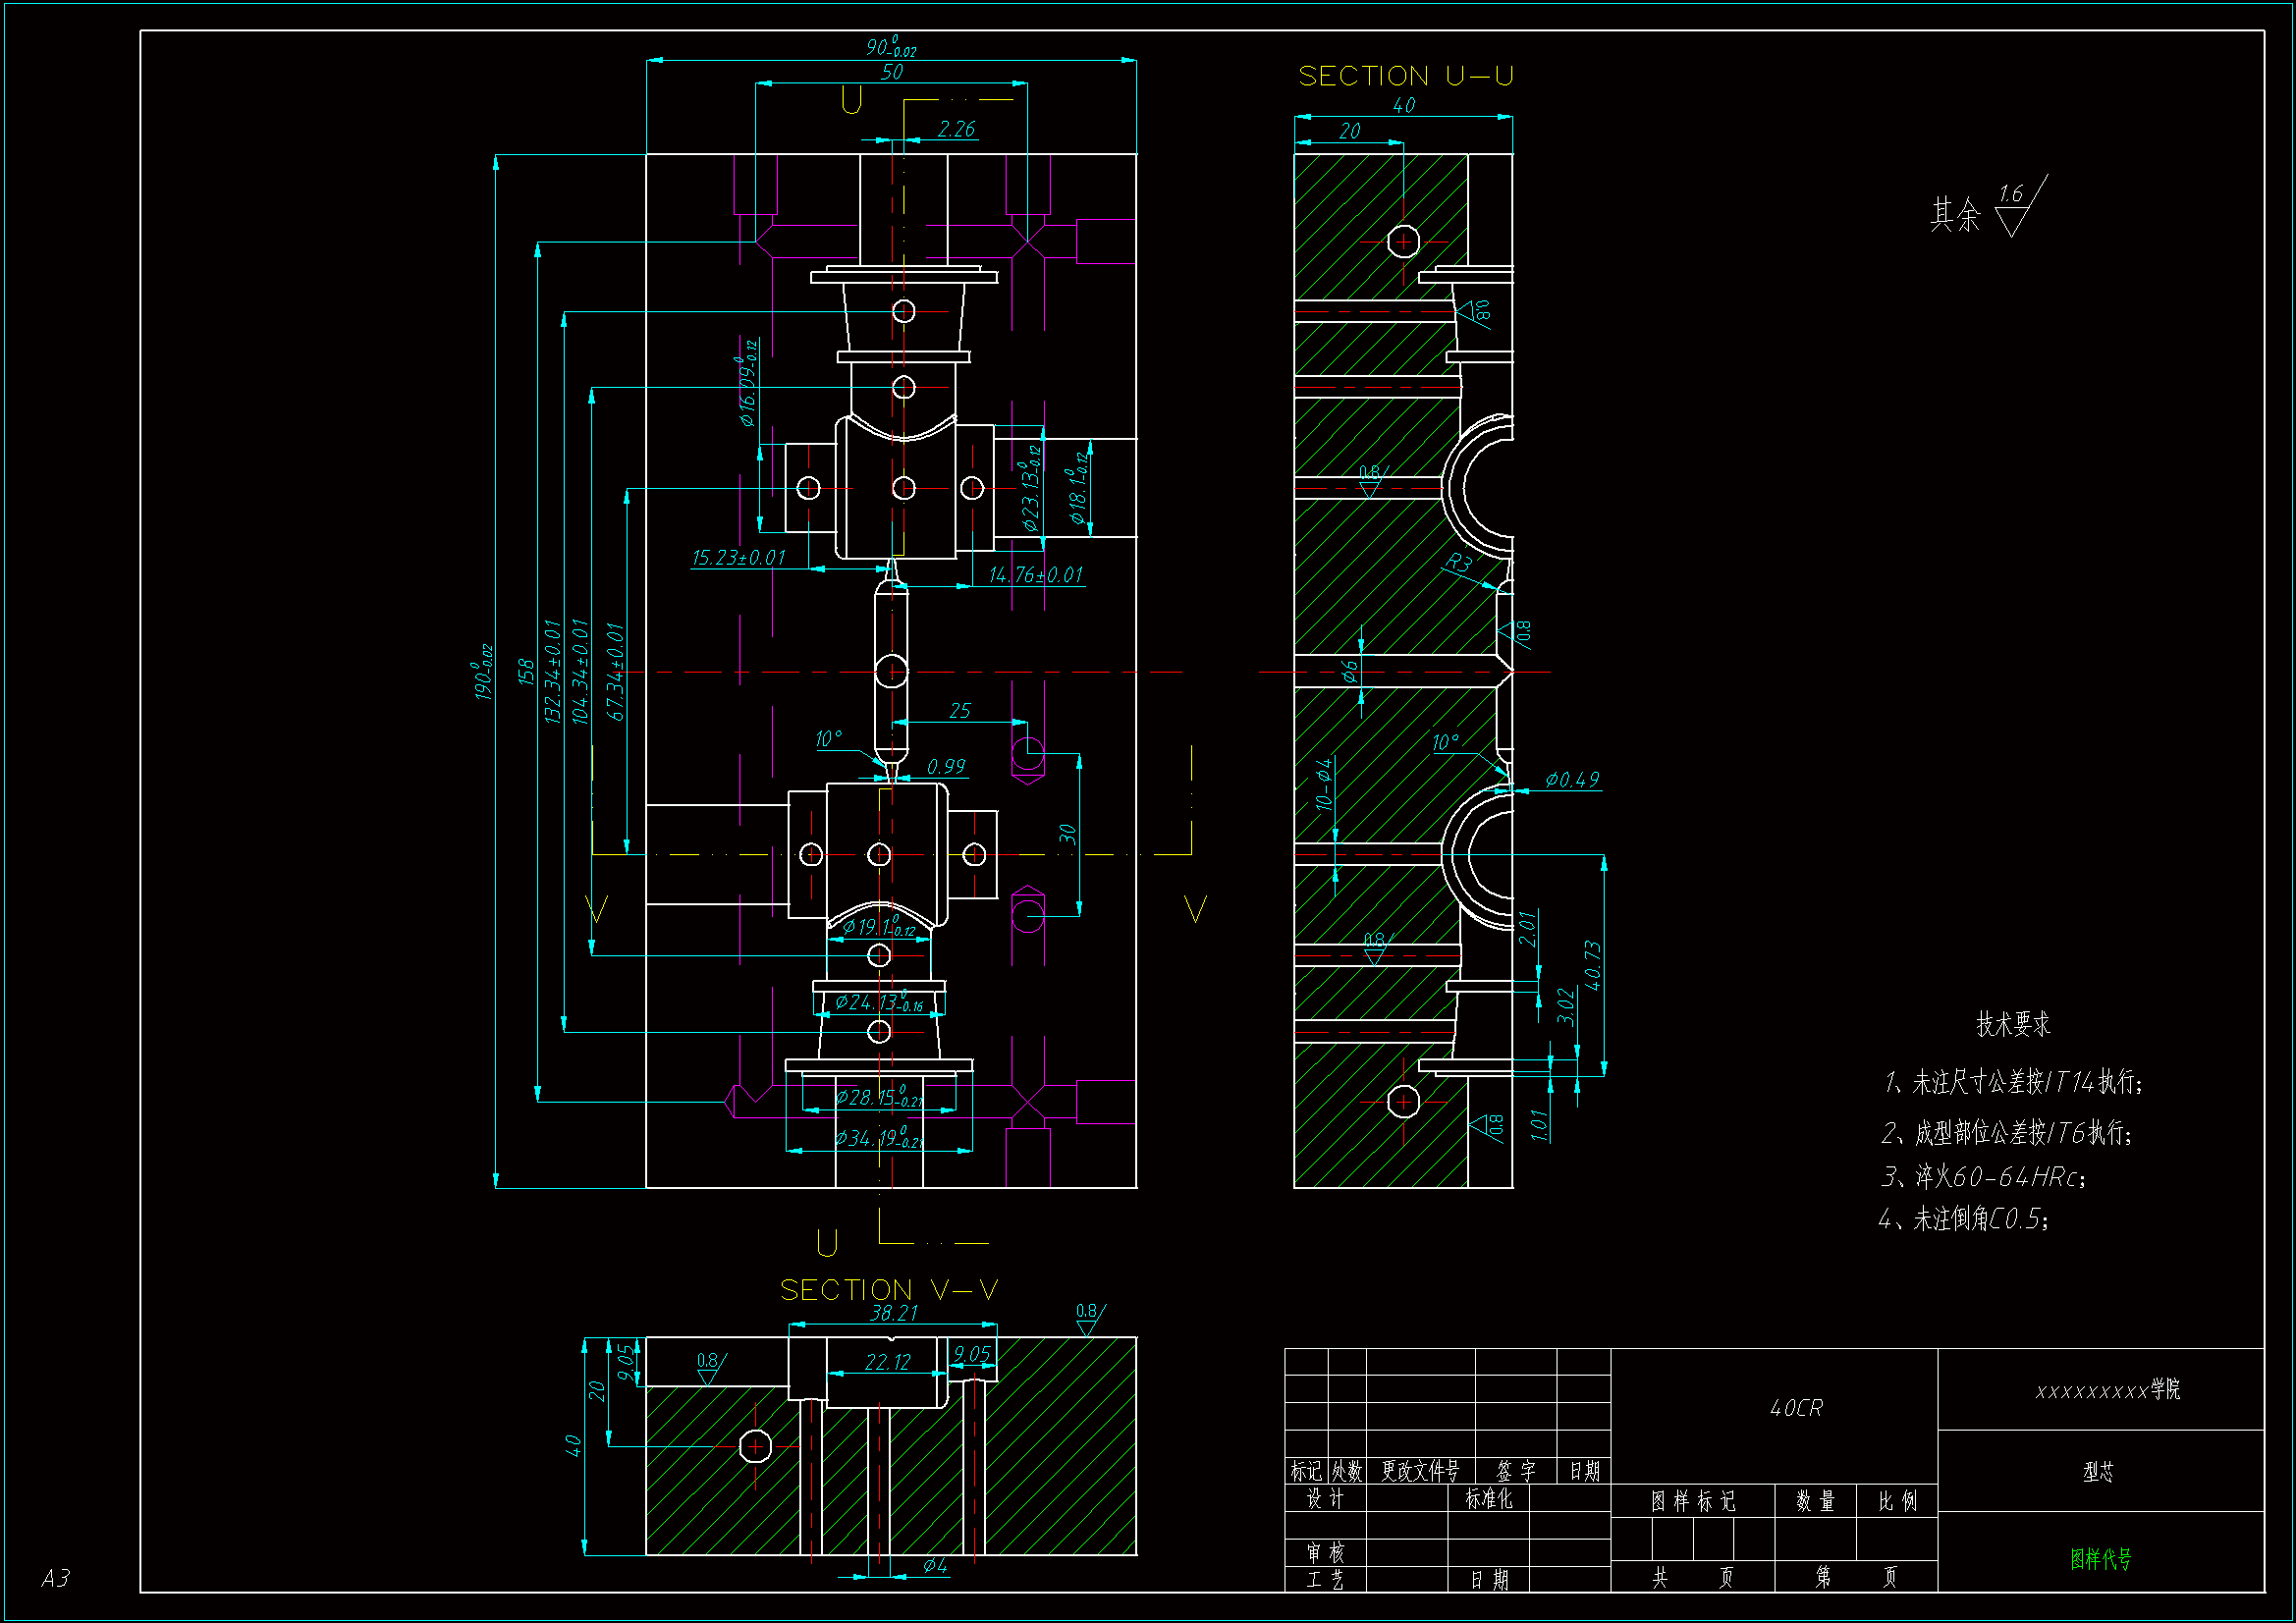Screen dimensions: 2296x1623
Task: Click the 技术要求 heading text
Action: pos(2013,1023)
